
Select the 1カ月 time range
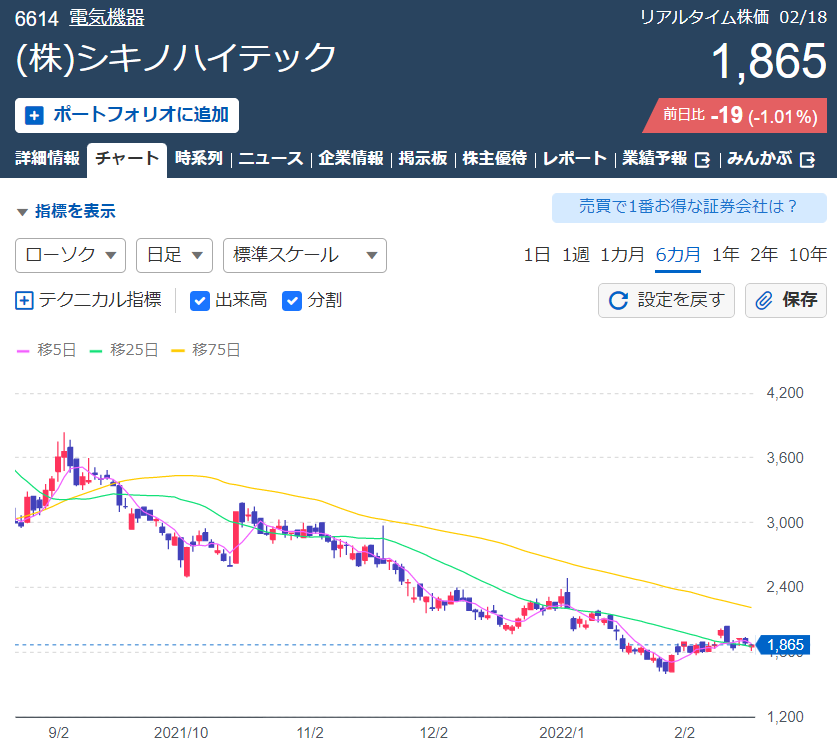tap(622, 255)
